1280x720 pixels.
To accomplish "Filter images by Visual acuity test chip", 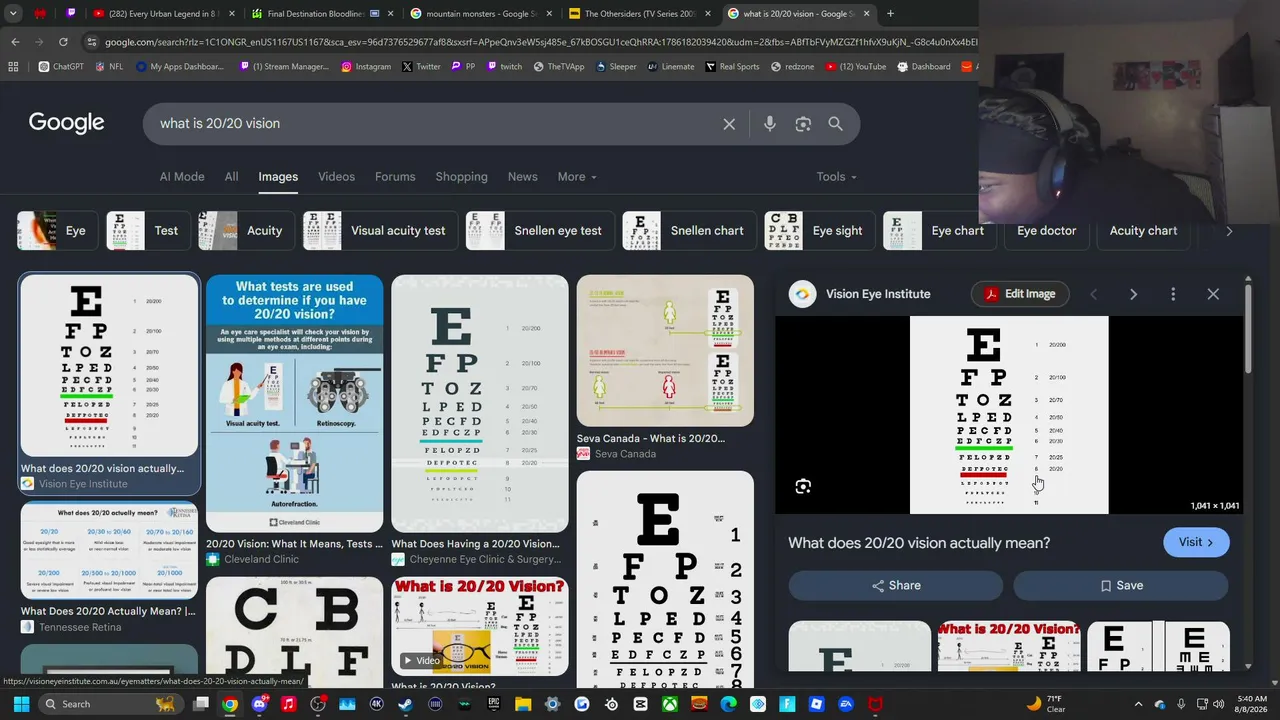I will [380, 231].
